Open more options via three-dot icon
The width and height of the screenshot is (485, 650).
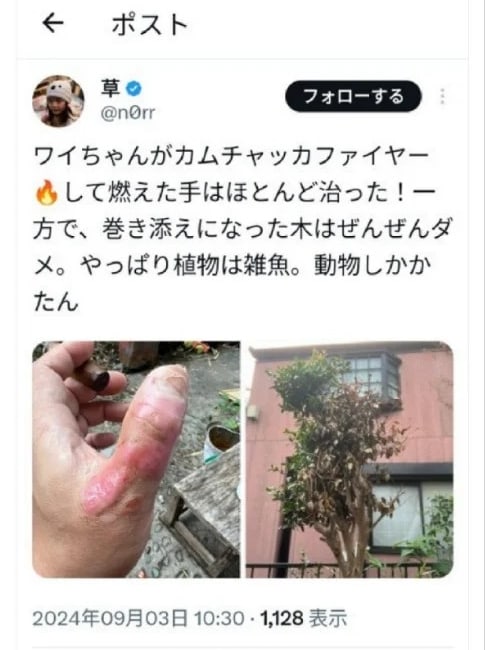[442, 97]
